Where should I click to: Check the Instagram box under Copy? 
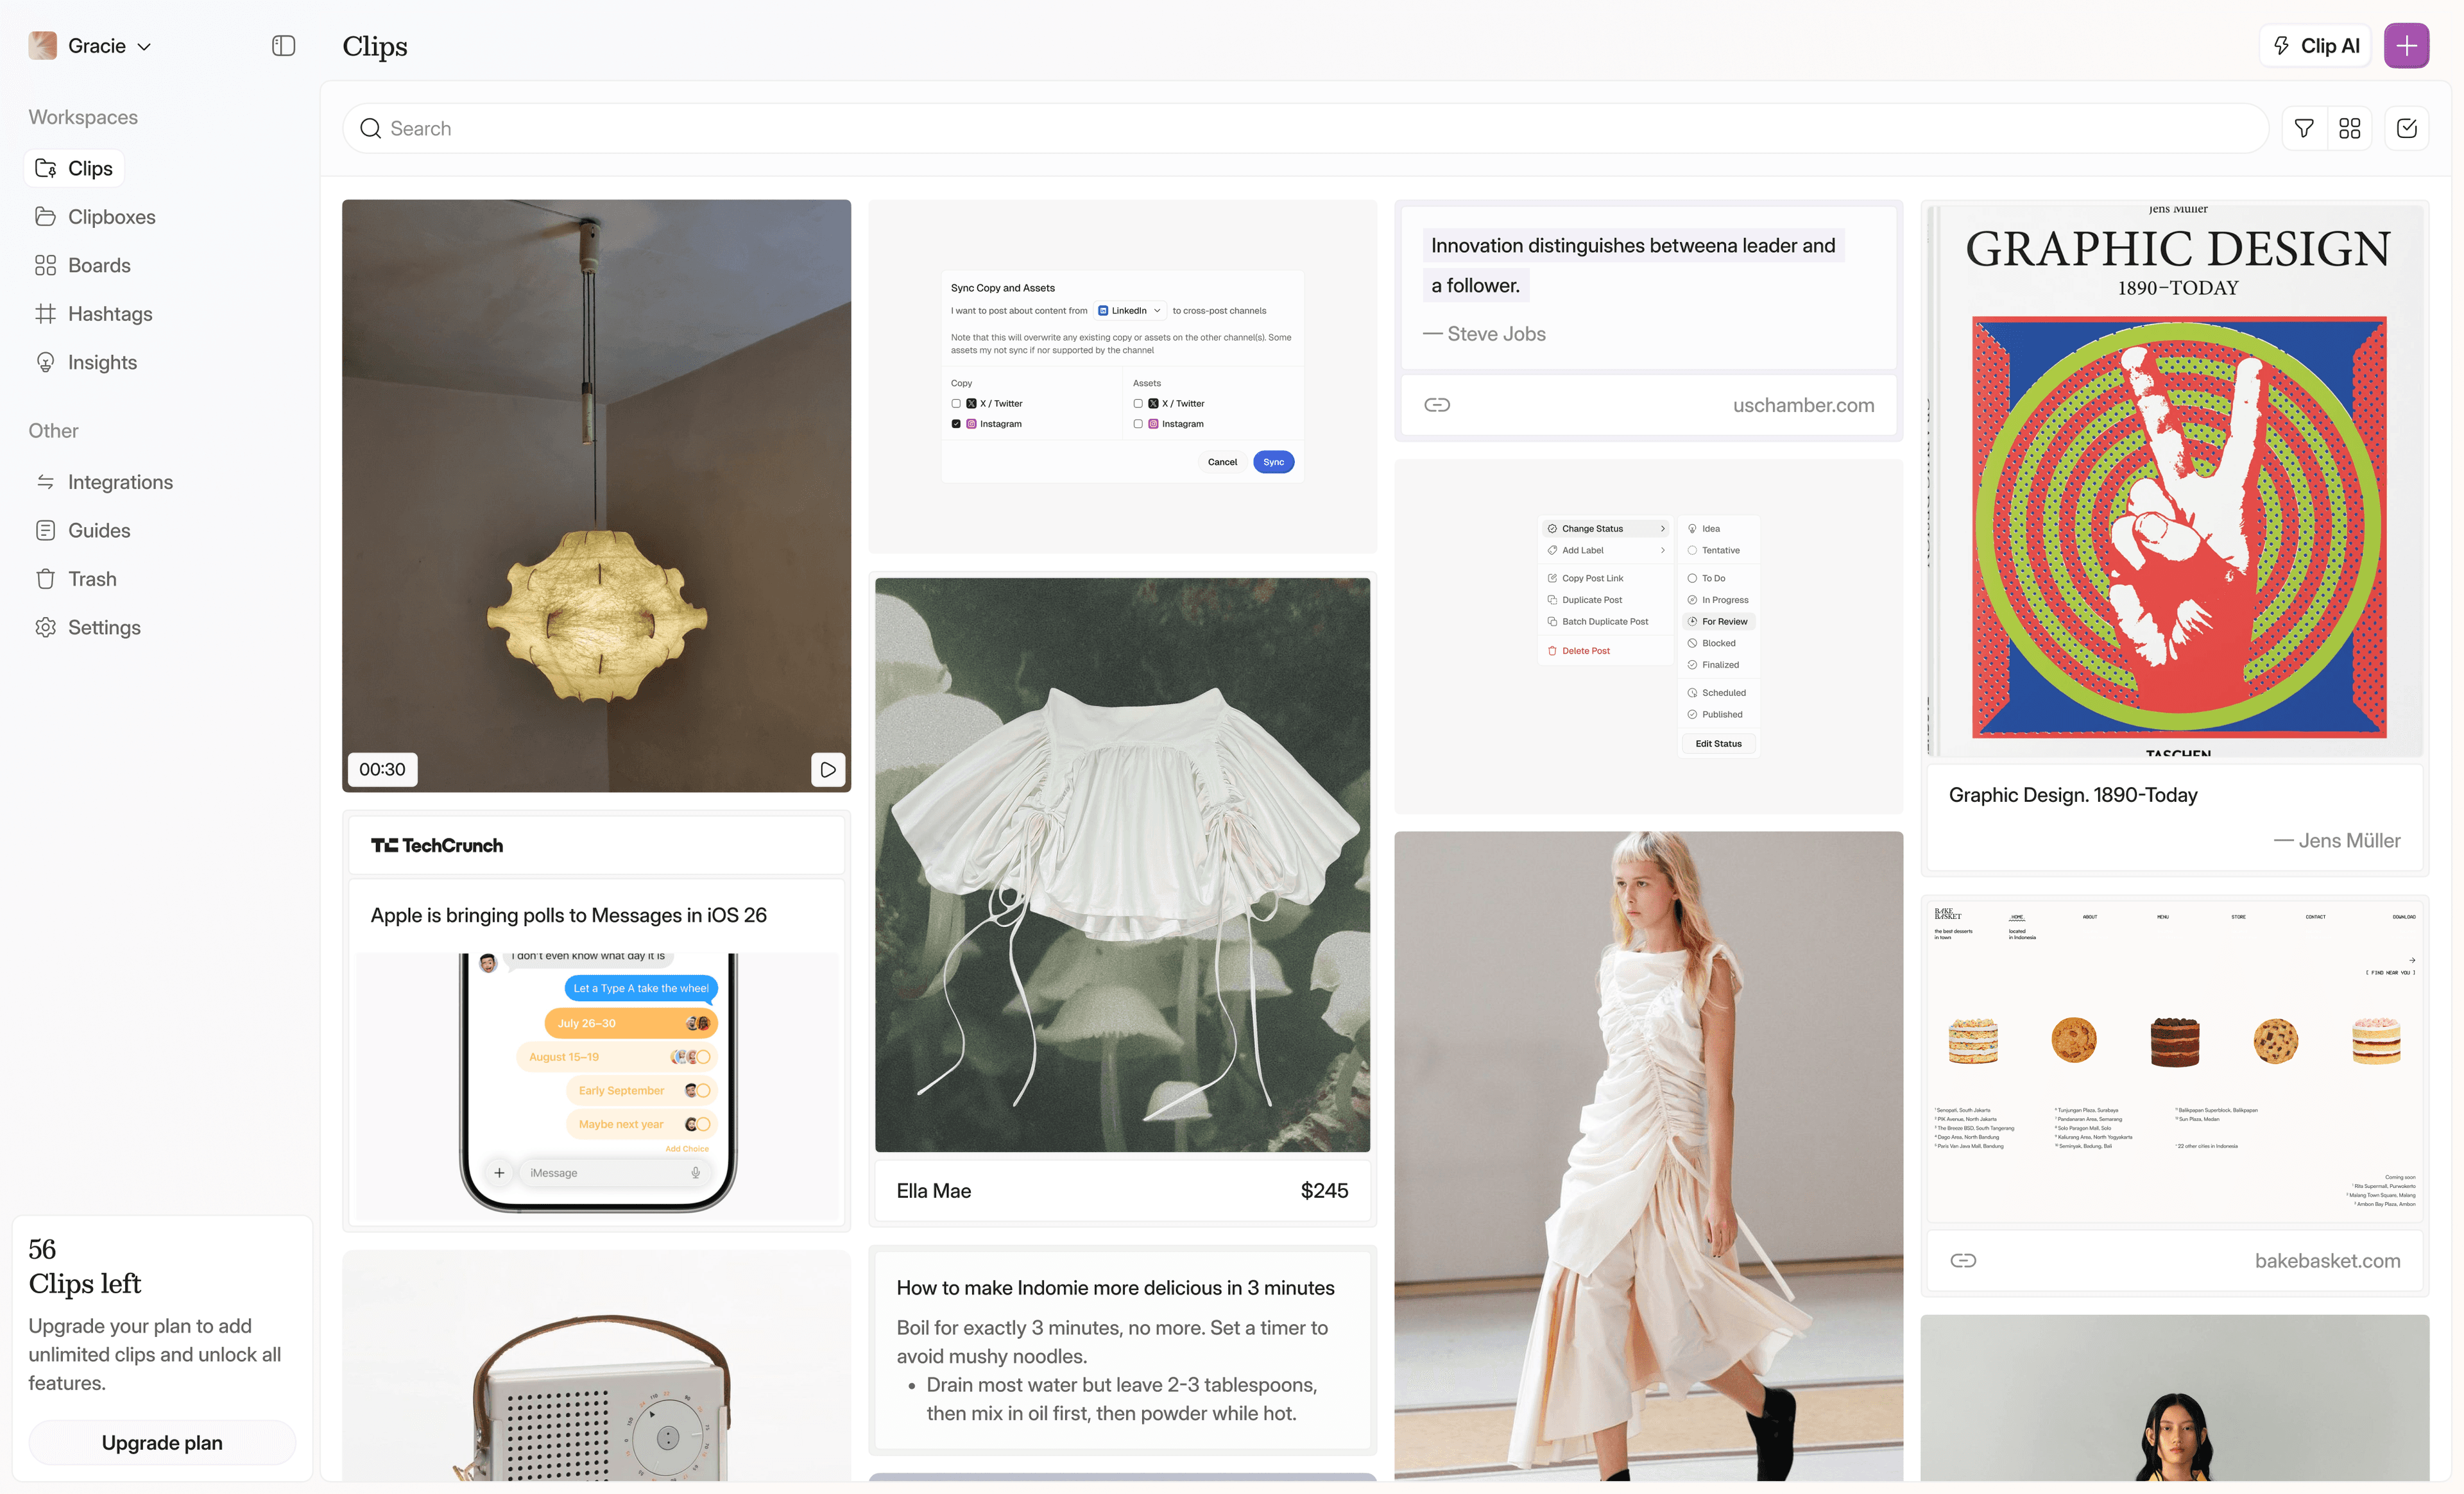[x=956, y=424]
